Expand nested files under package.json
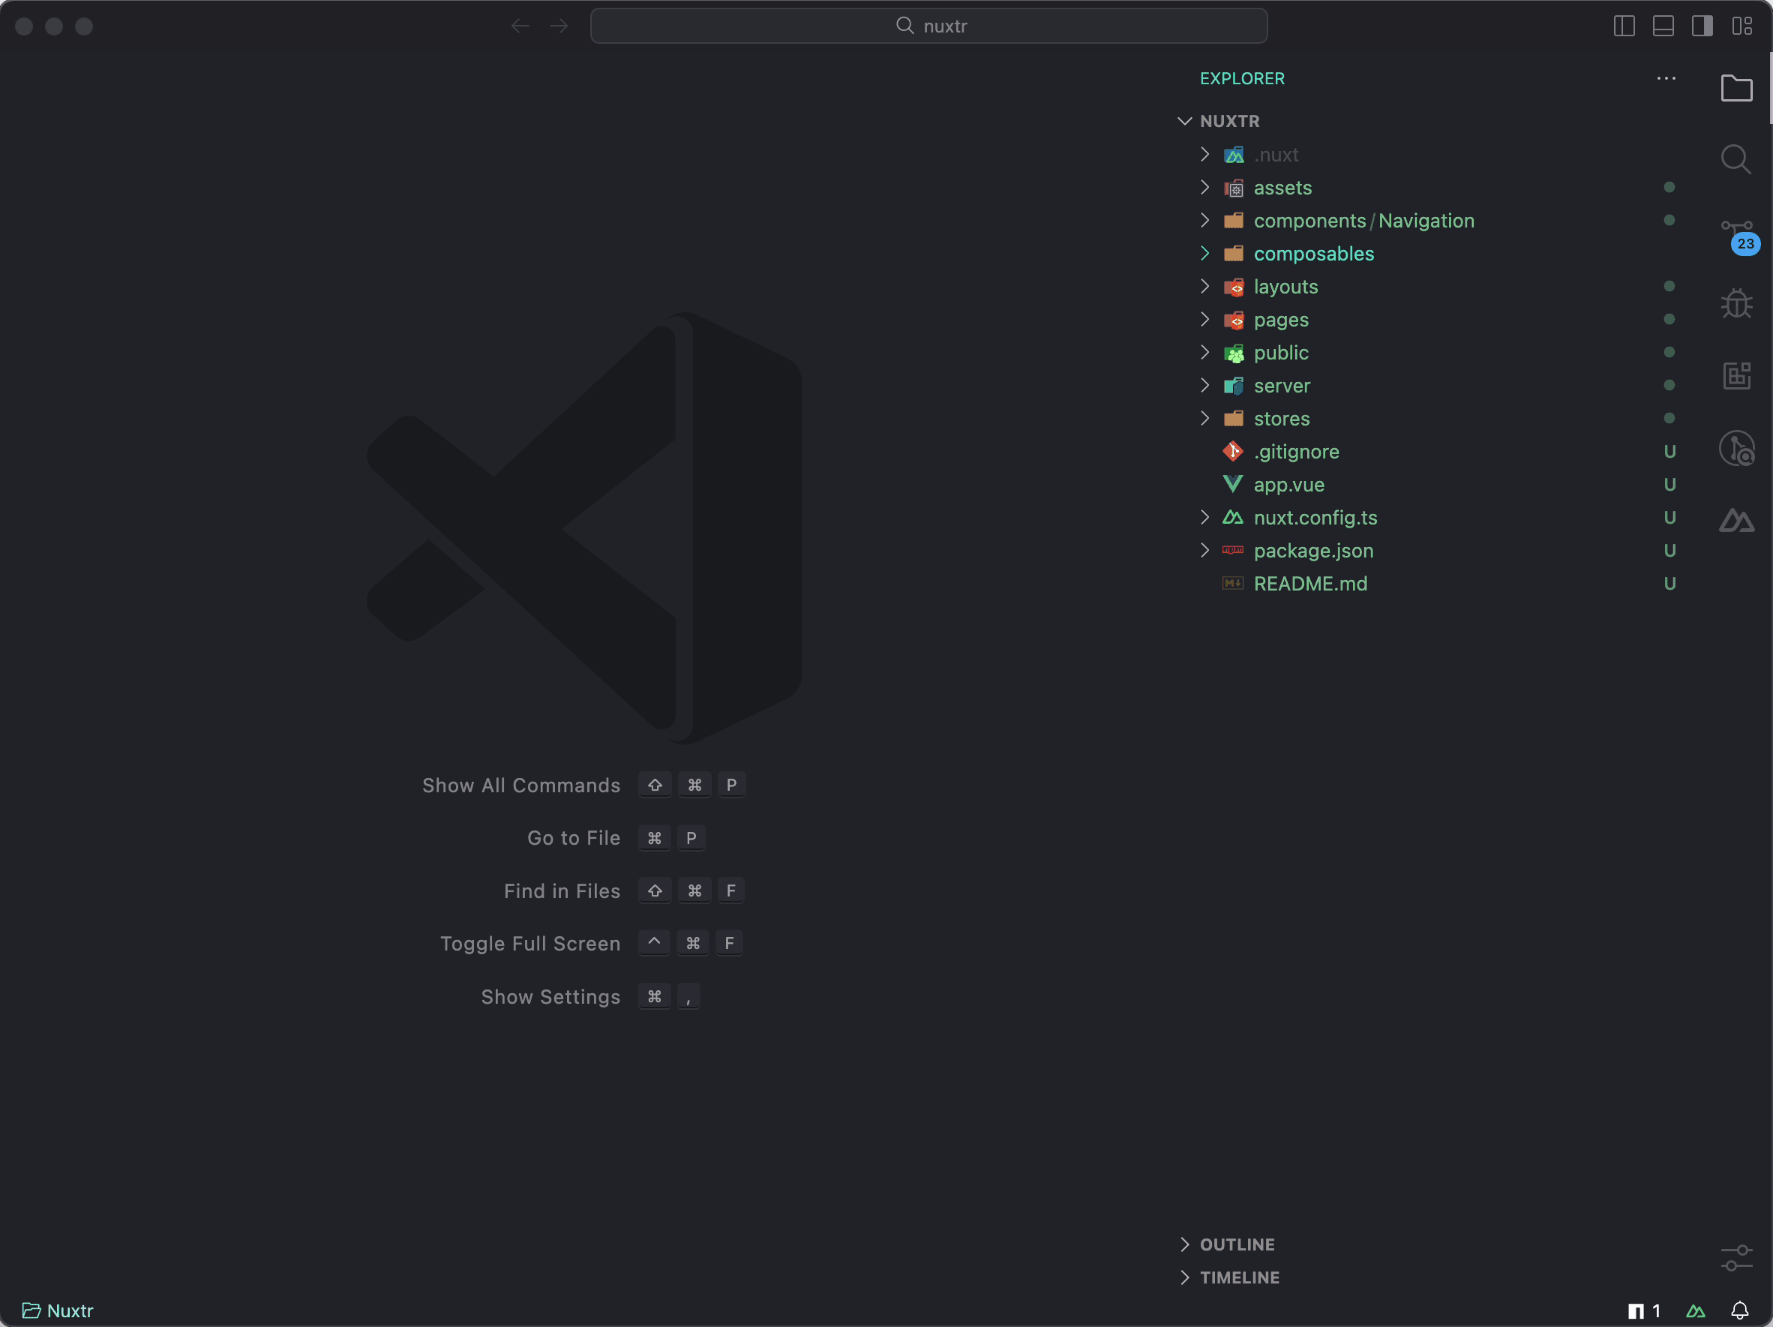The image size is (1773, 1327). (1205, 550)
